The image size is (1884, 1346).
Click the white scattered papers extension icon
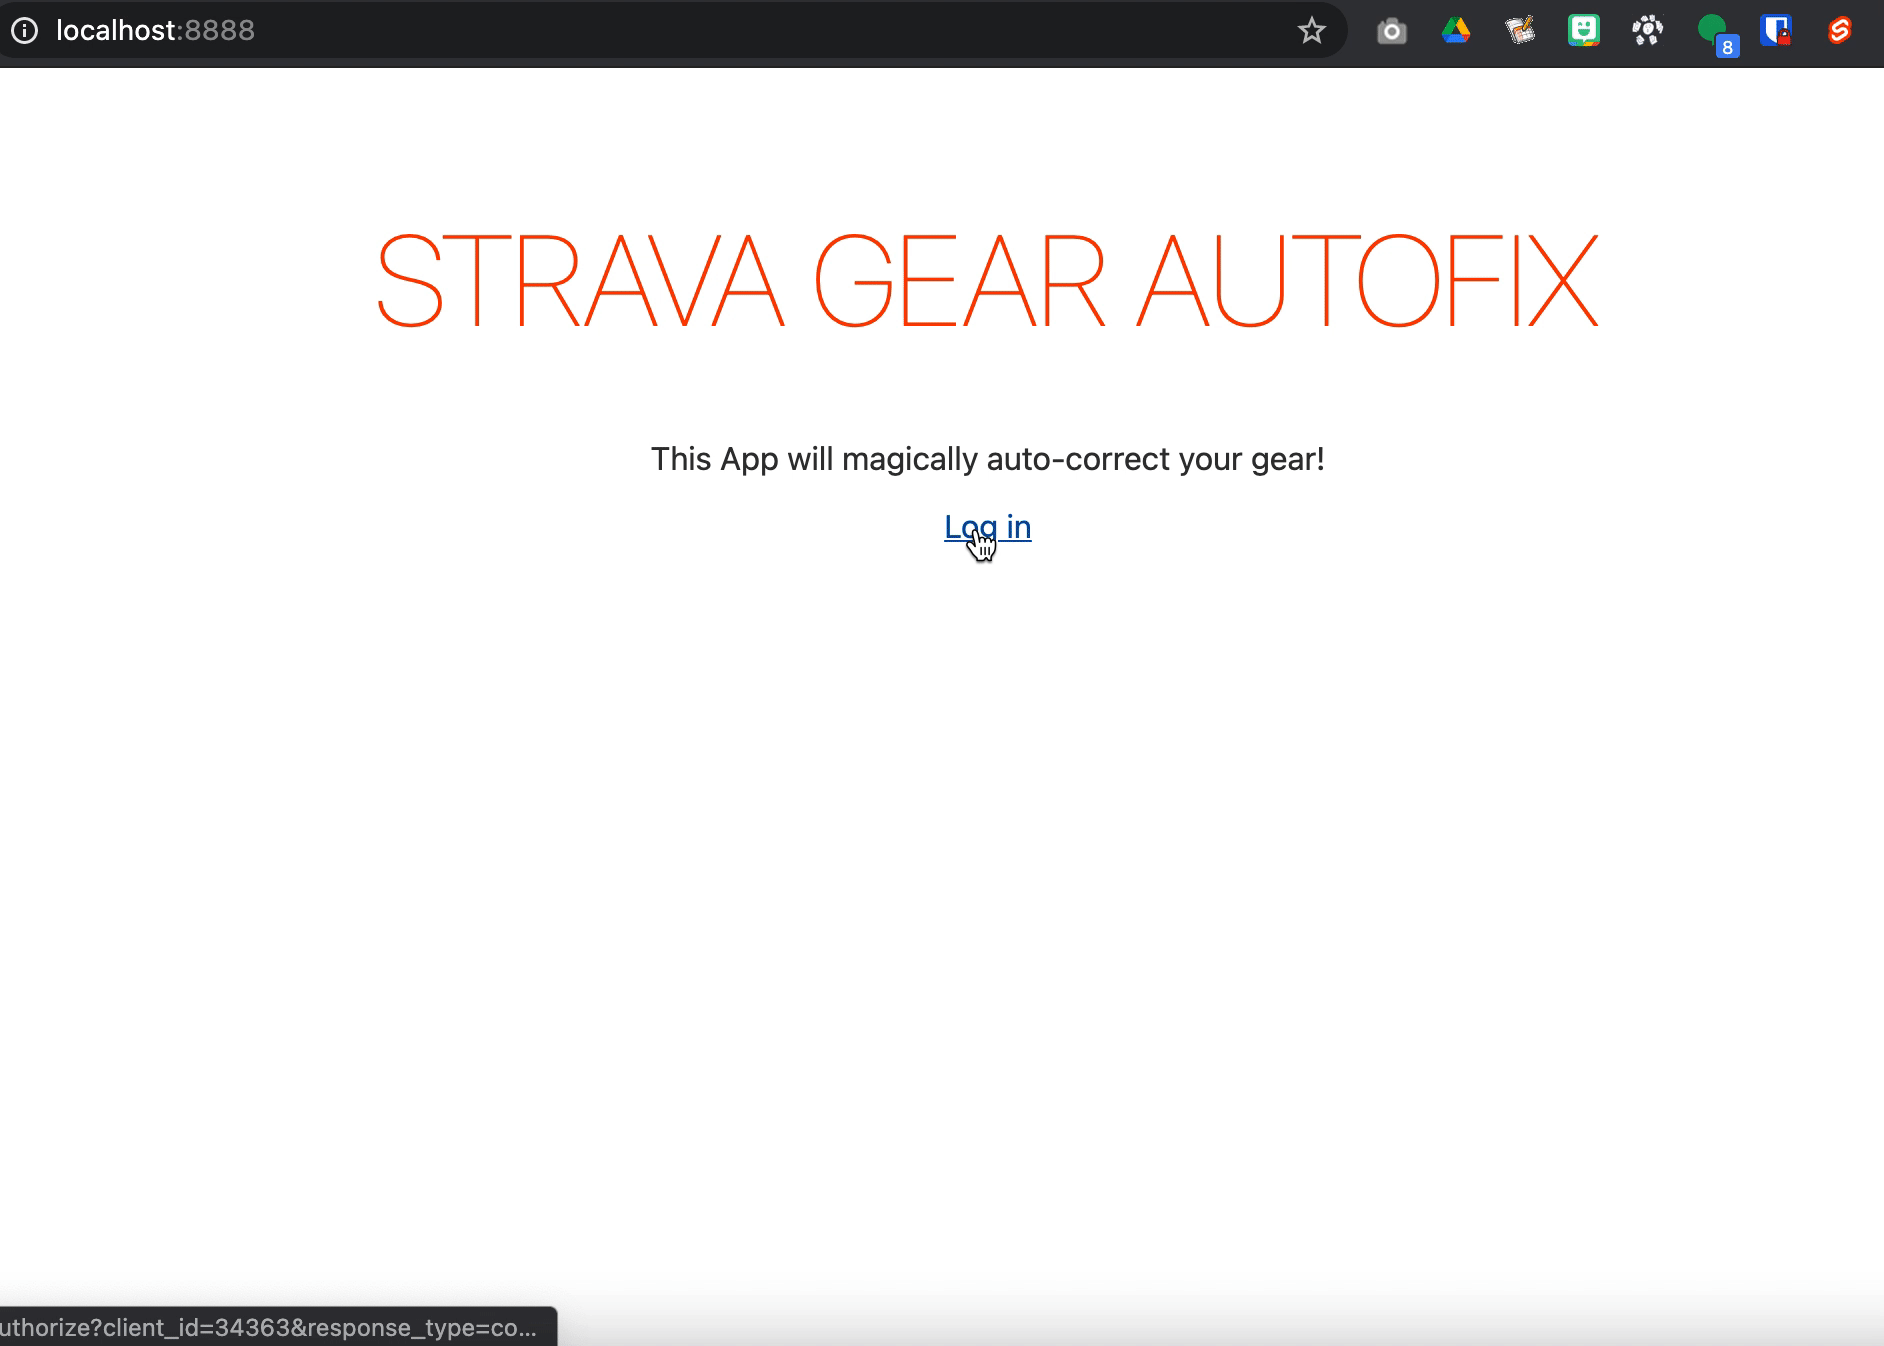[x=1647, y=31]
